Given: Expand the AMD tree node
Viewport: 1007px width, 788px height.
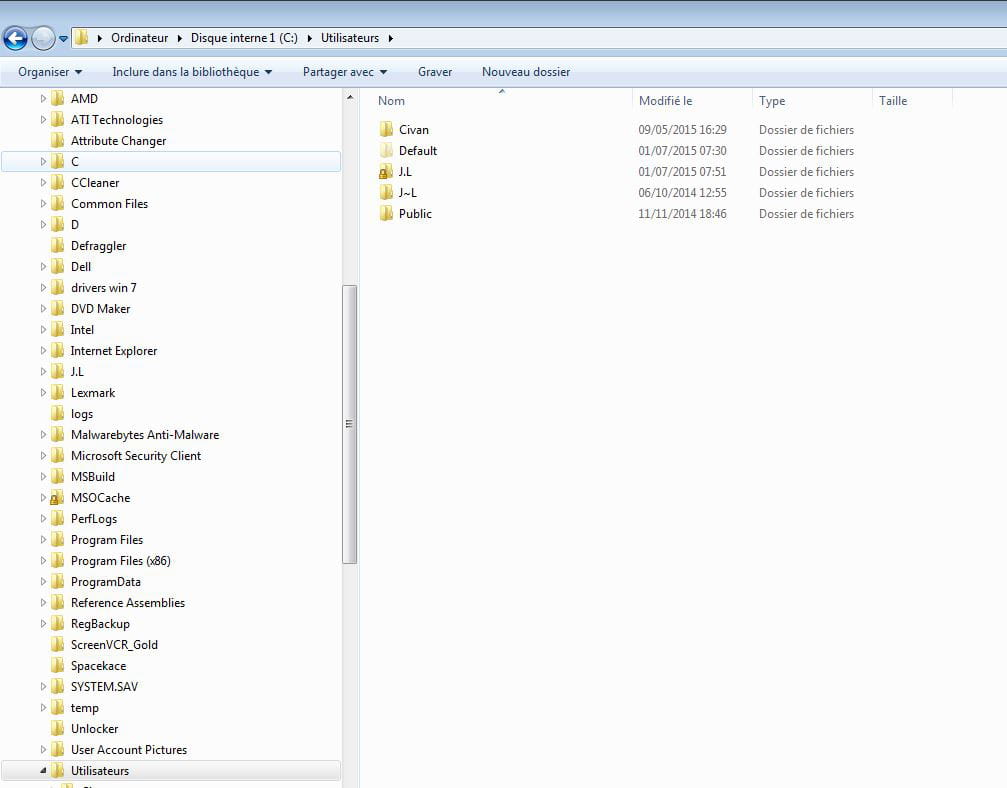Looking at the screenshot, I should [43, 98].
